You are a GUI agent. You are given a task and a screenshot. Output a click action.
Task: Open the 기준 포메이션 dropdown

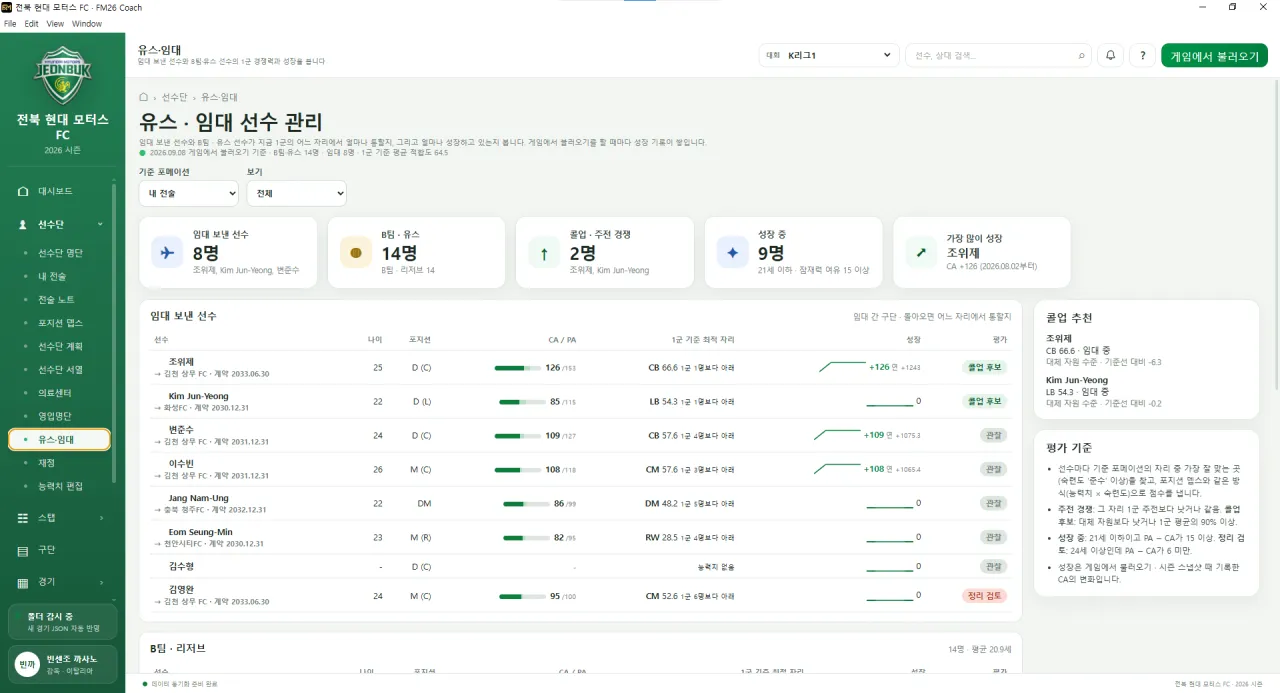(188, 193)
